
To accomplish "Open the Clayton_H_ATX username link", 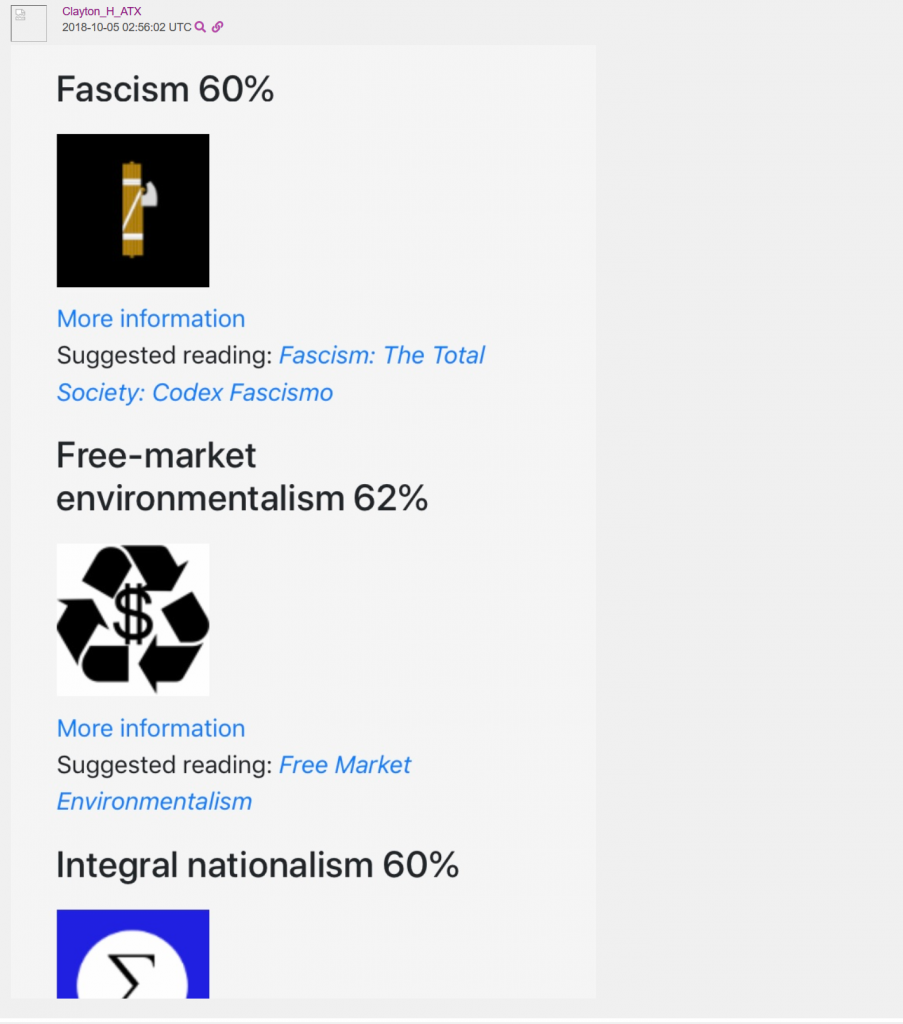I will tap(101, 11).
